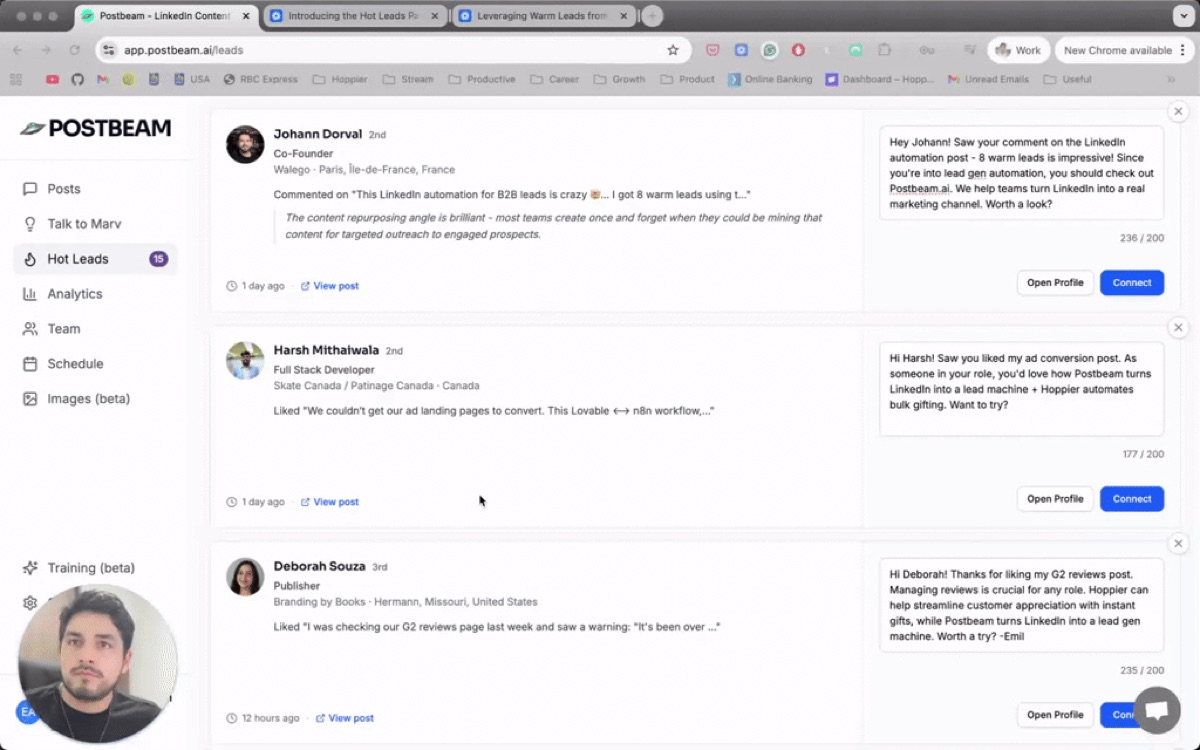Viewport: 1200px width, 750px height.
Task: View post in Johann Dorval's card
Action: [330, 286]
